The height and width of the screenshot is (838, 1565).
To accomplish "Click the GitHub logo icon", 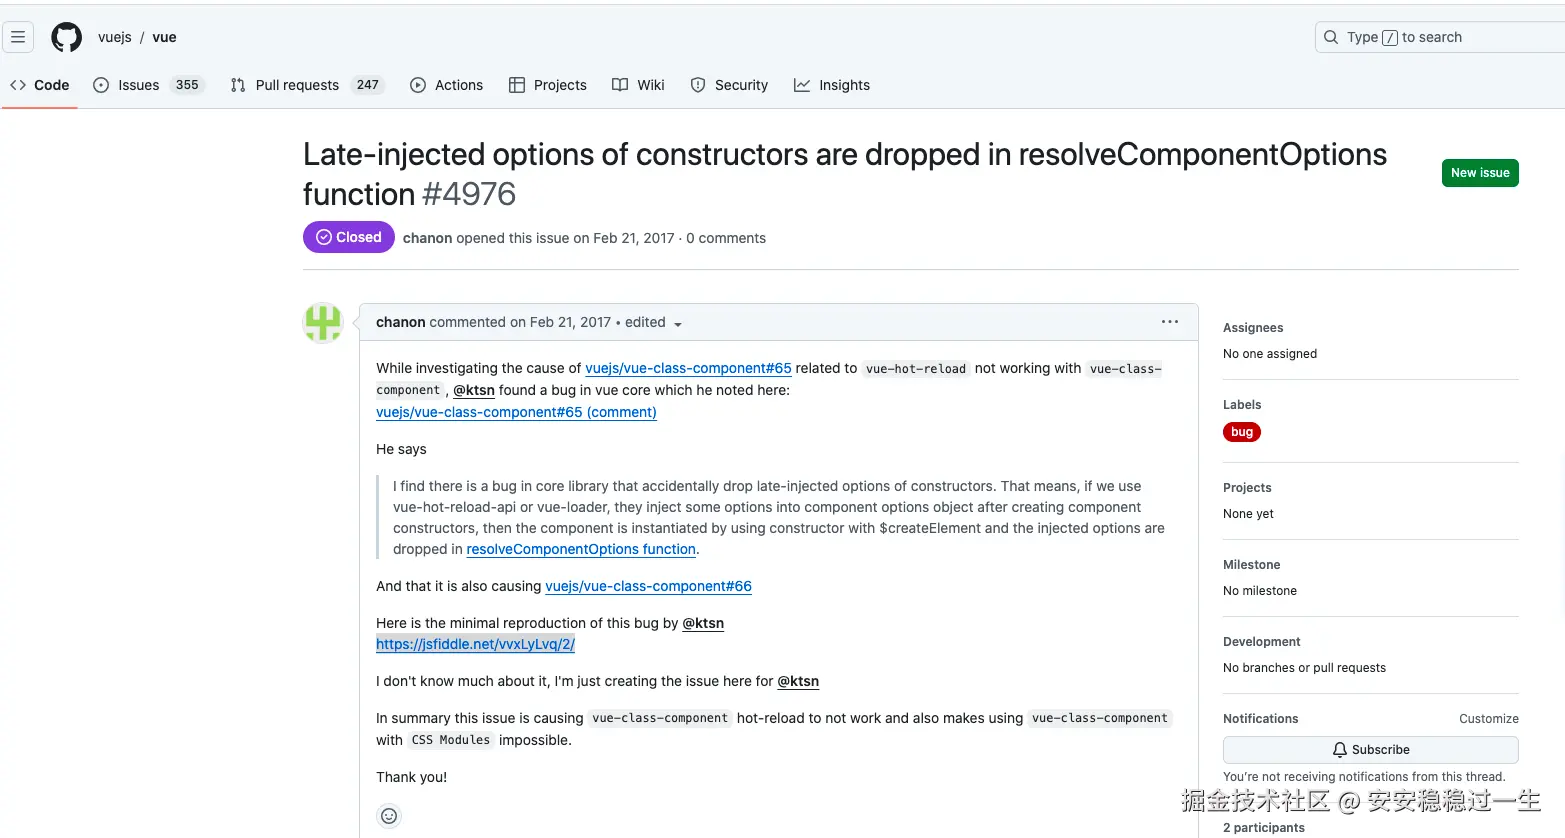I will click(x=67, y=37).
